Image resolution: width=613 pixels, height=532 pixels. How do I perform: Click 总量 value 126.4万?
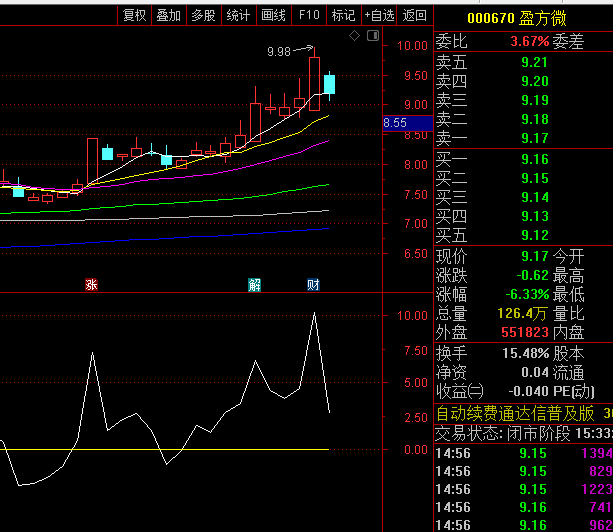pyautogui.click(x=523, y=313)
